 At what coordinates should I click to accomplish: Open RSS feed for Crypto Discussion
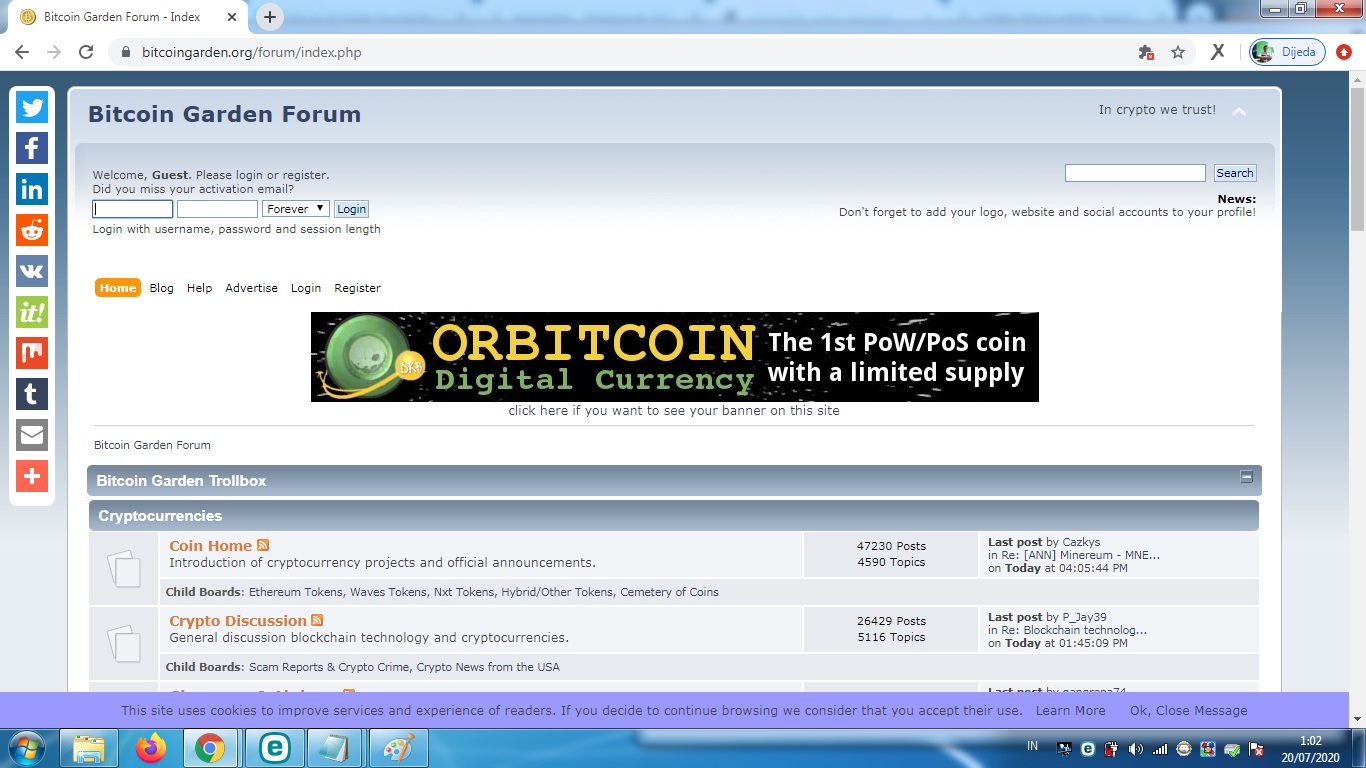tap(317, 620)
